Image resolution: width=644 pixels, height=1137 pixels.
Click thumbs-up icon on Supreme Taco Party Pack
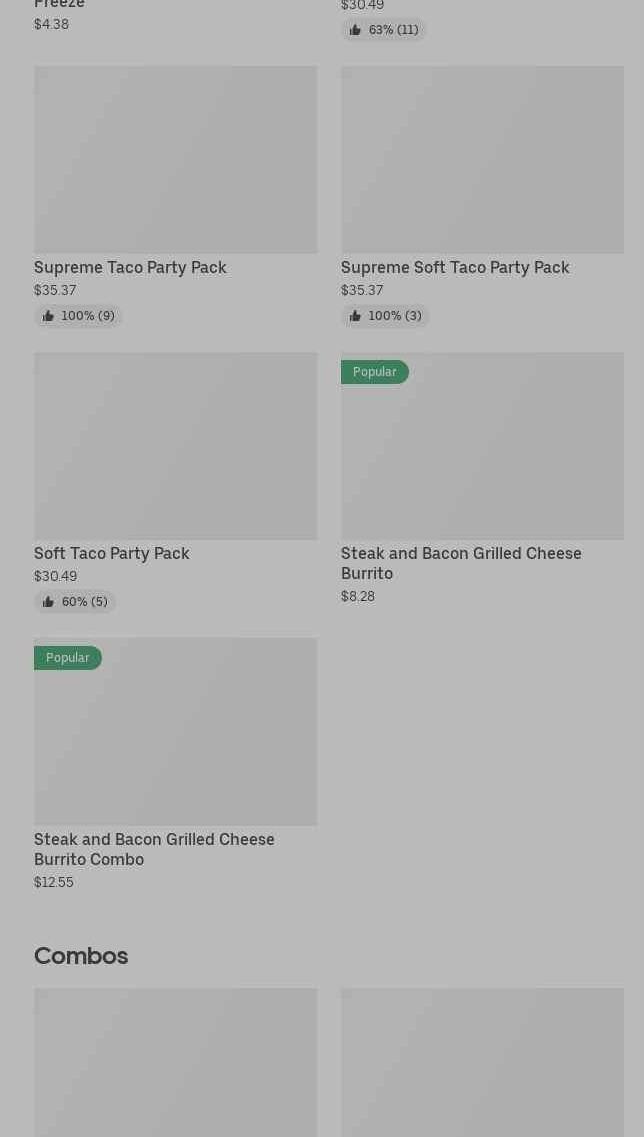pyautogui.click(x=48, y=316)
